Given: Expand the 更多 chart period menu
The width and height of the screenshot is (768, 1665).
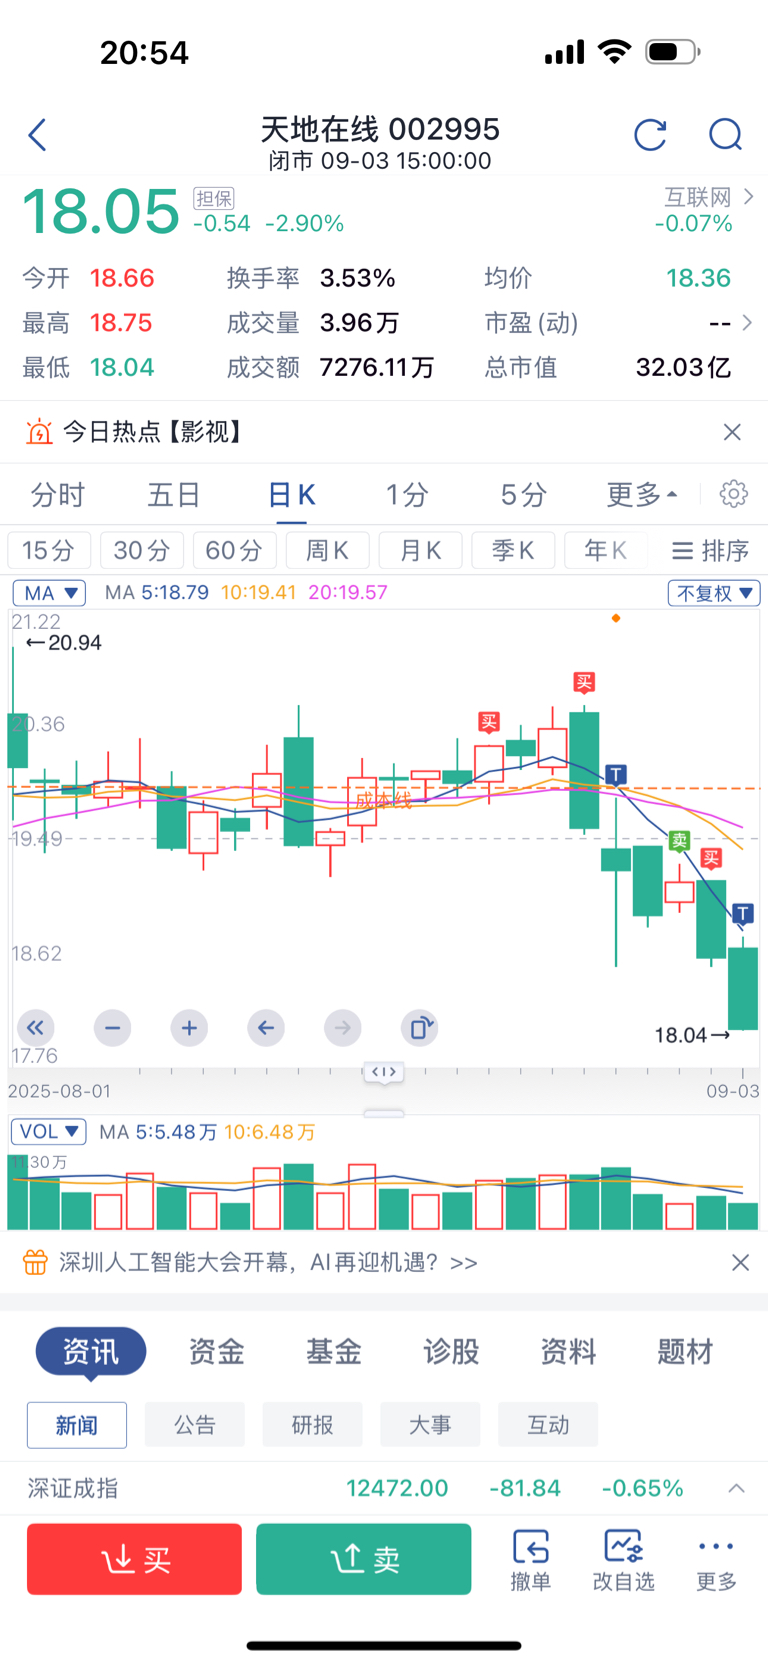Looking at the screenshot, I should pyautogui.click(x=642, y=494).
